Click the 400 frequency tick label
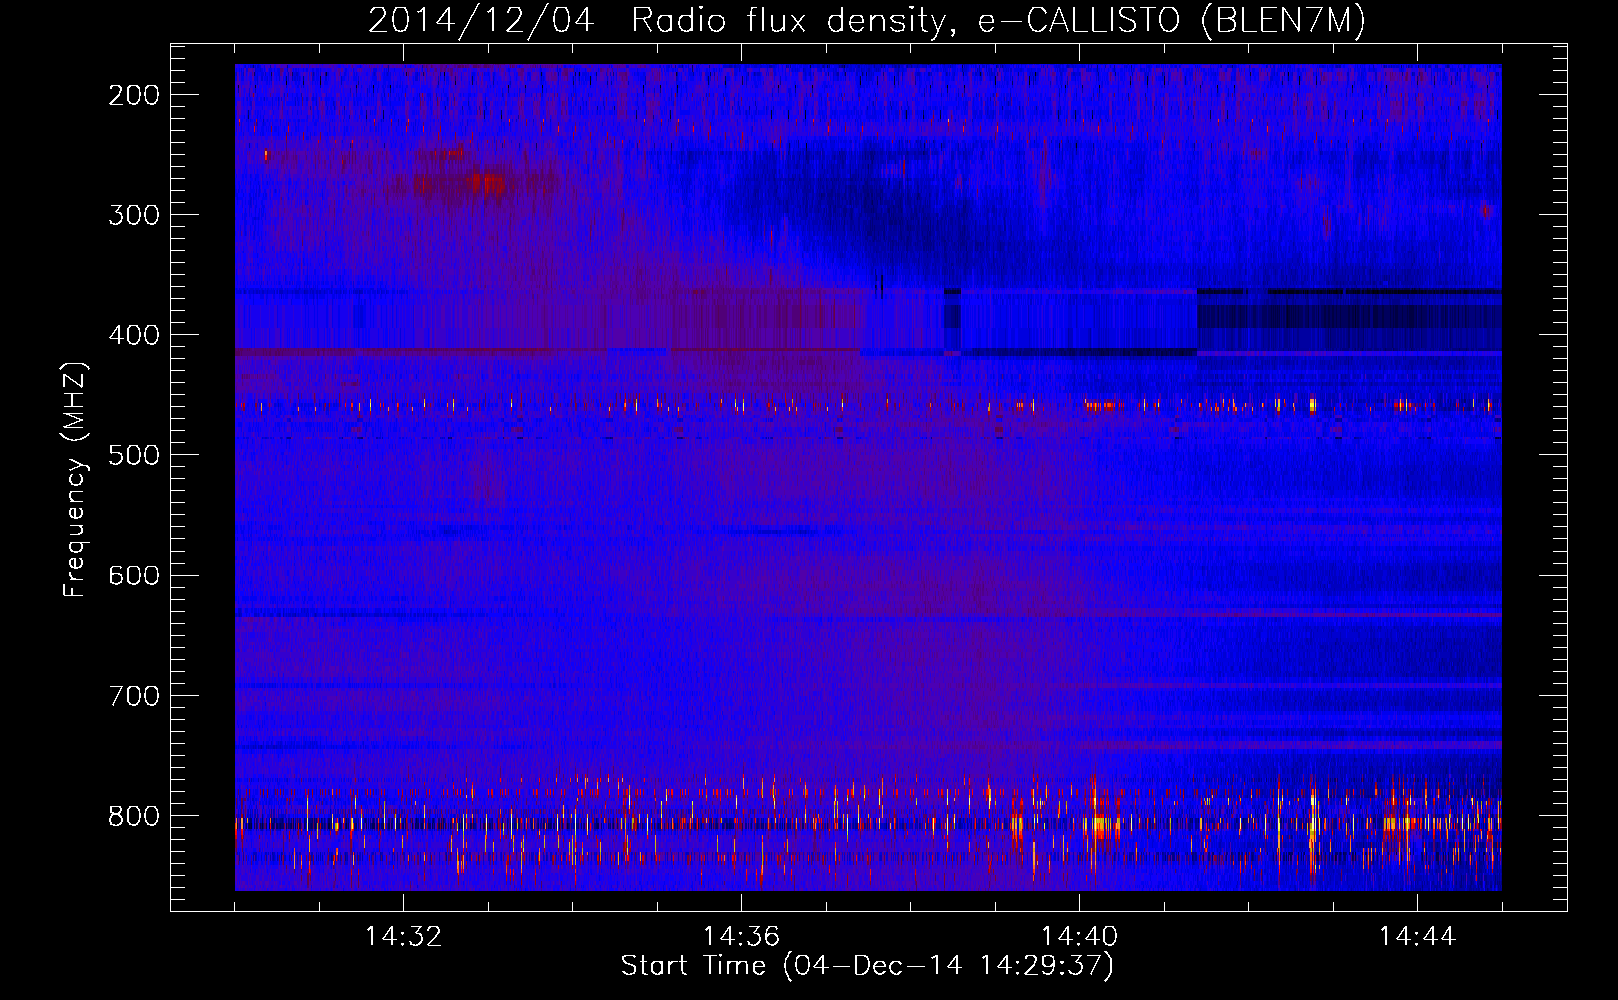The image size is (1618, 1000). click(x=134, y=335)
